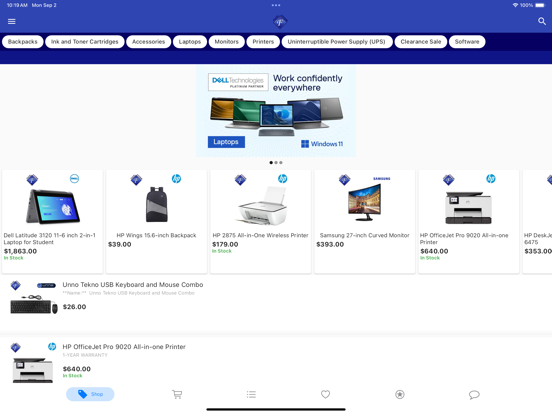This screenshot has width=552, height=414.
Task: Open HP 2875 All-in-One Wireless Printer title
Action: [x=261, y=235]
